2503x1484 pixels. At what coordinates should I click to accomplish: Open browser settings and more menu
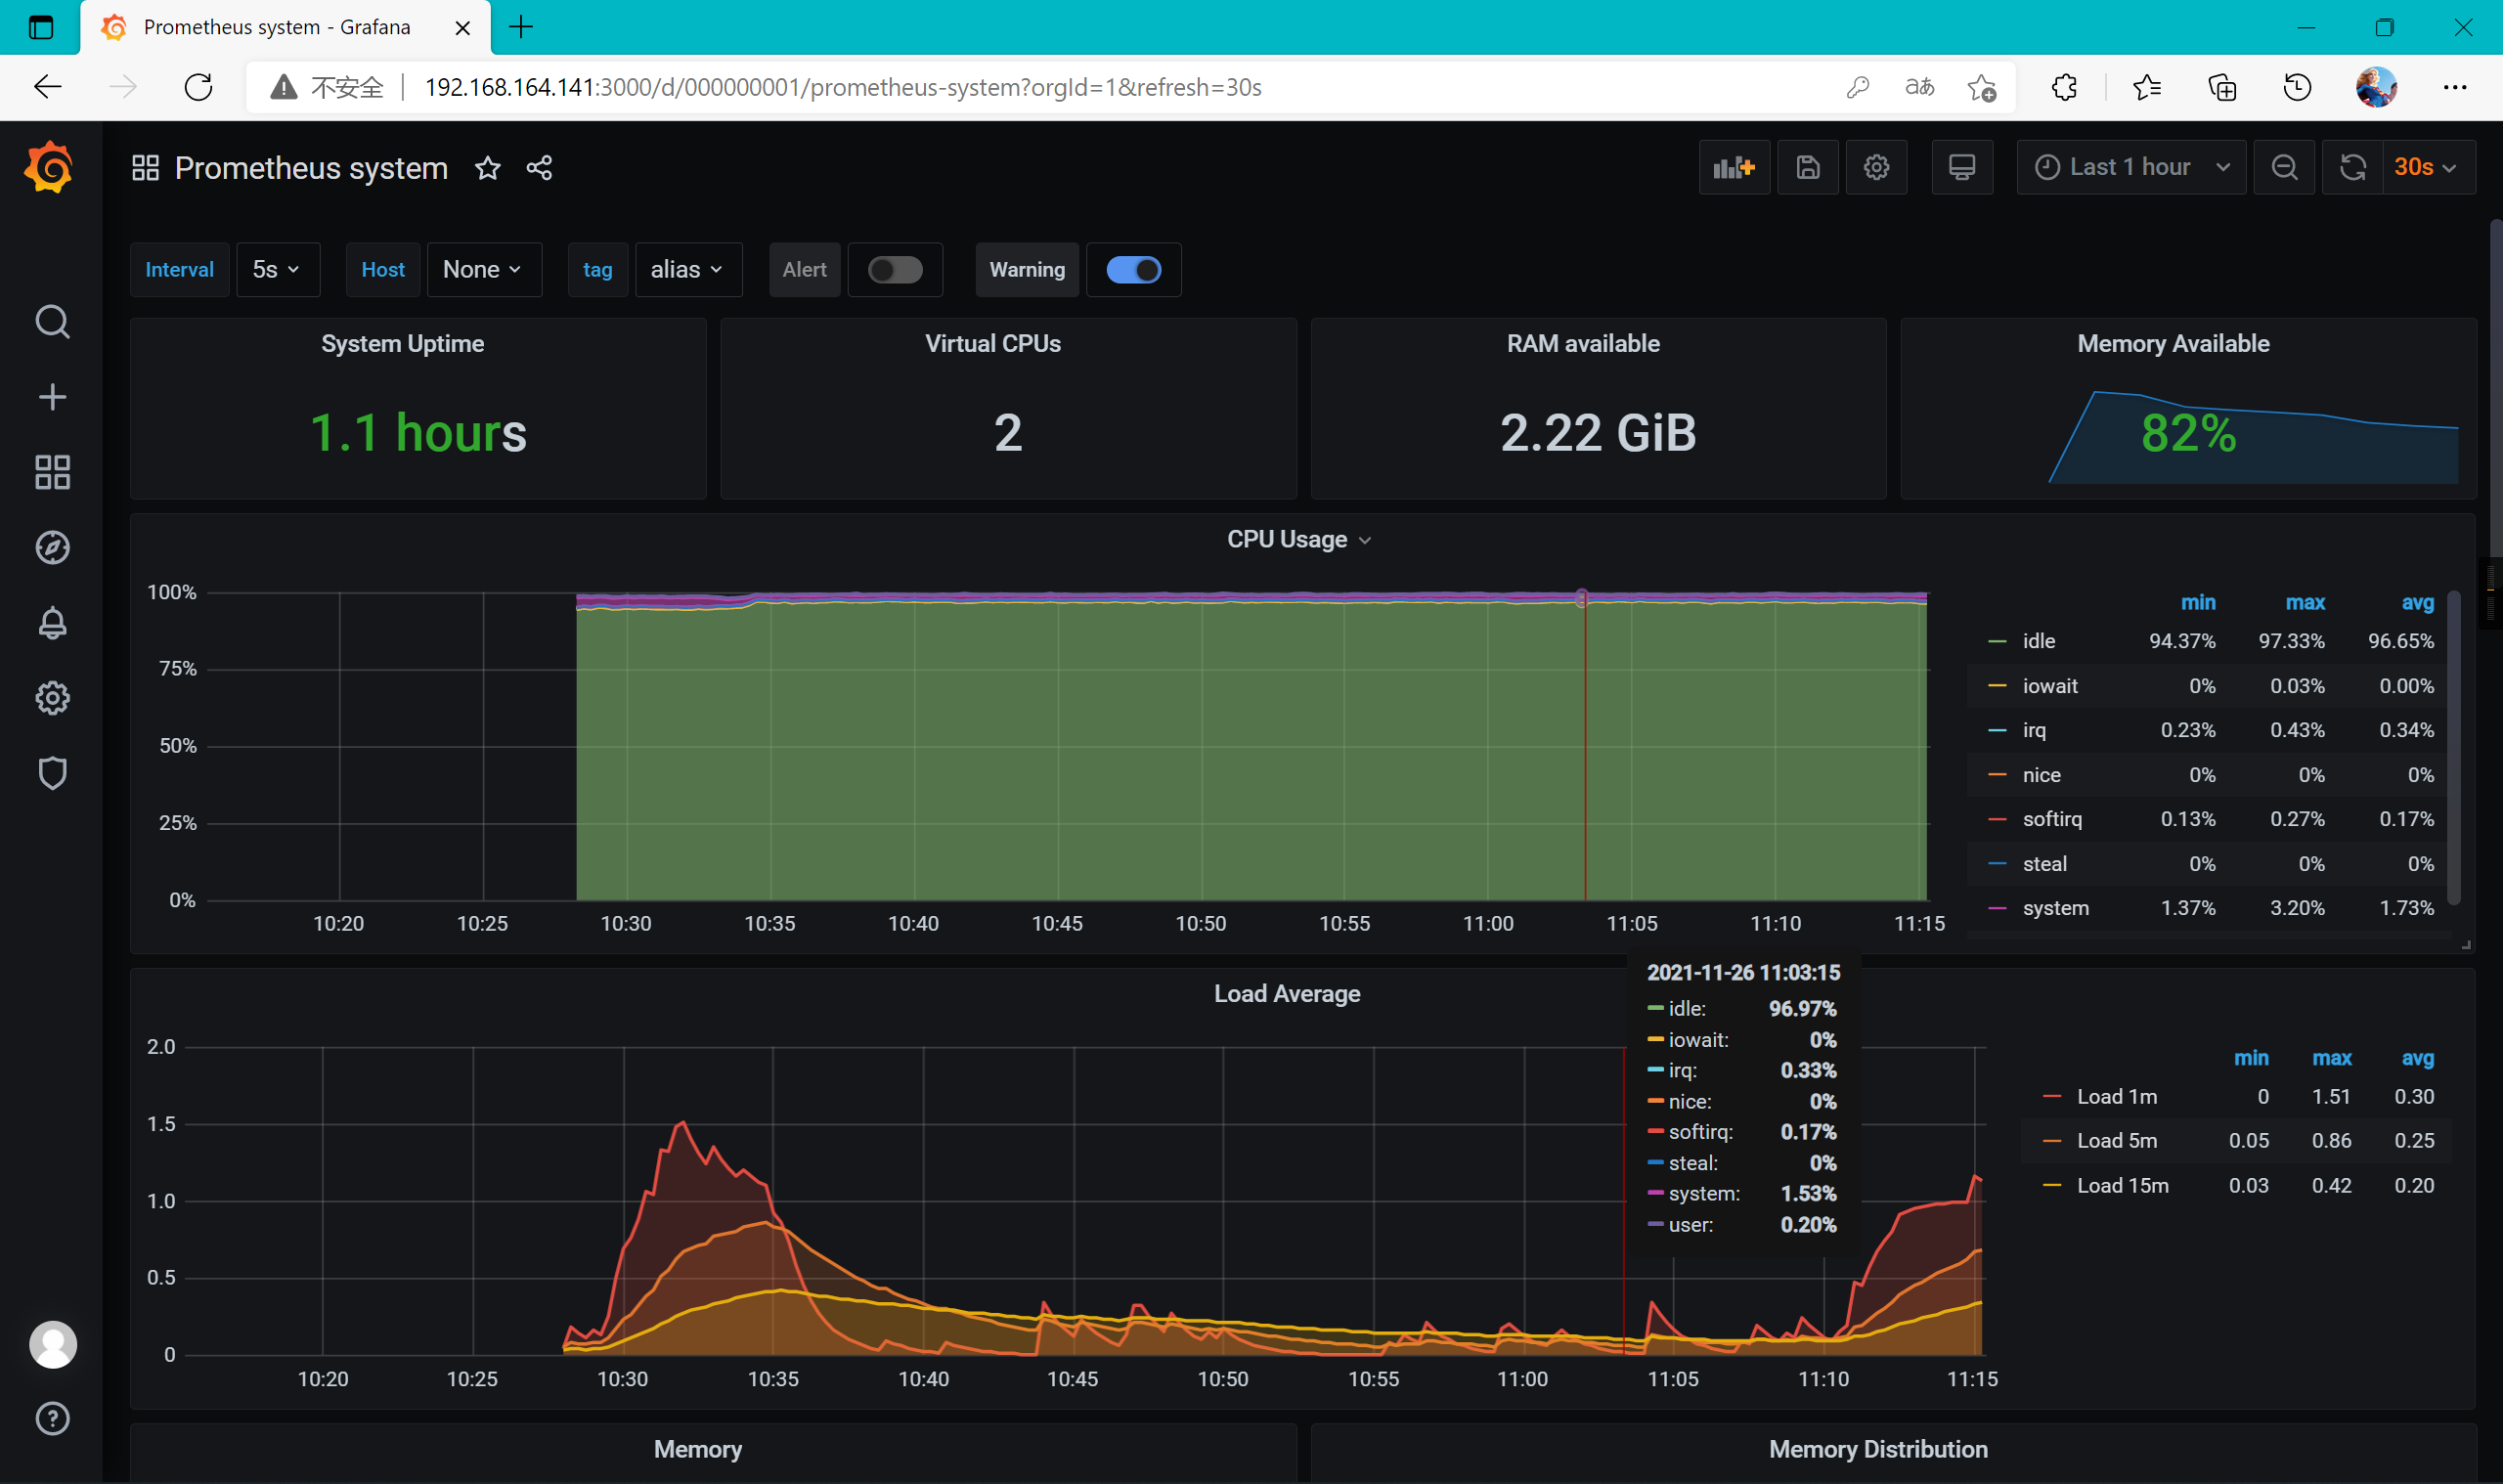2454,87
